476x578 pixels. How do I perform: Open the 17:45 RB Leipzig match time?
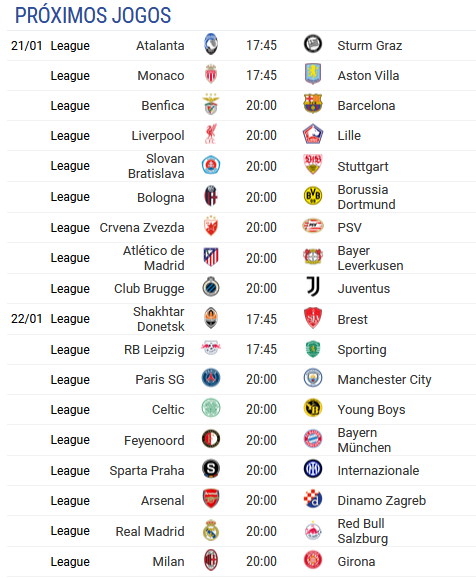261,349
